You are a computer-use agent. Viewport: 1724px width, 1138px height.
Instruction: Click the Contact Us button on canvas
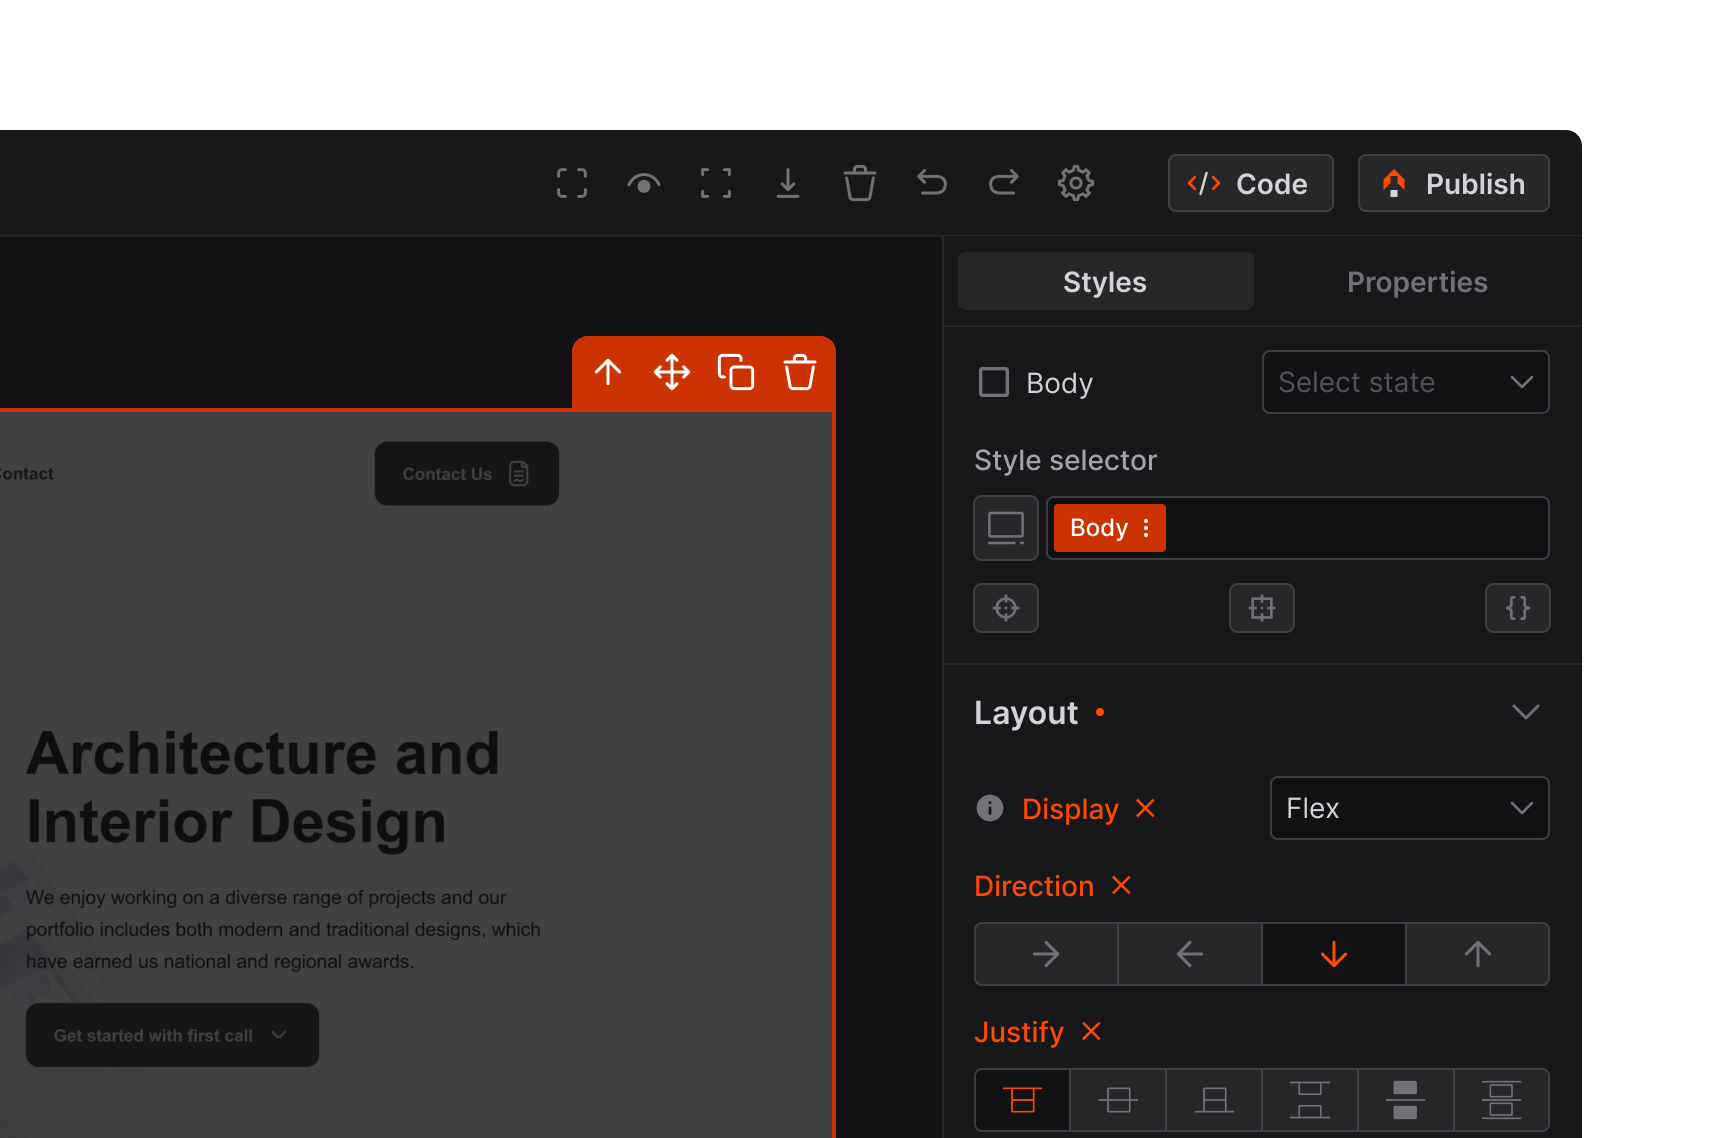pos(467,474)
